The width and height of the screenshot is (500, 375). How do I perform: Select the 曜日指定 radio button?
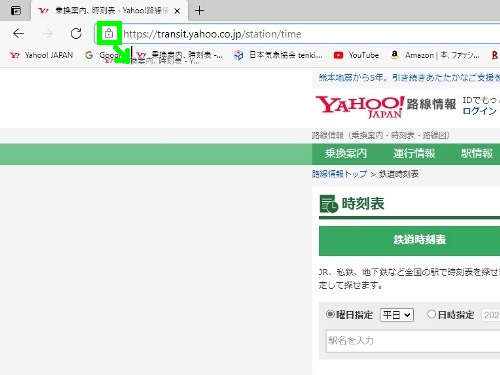tap(330, 314)
